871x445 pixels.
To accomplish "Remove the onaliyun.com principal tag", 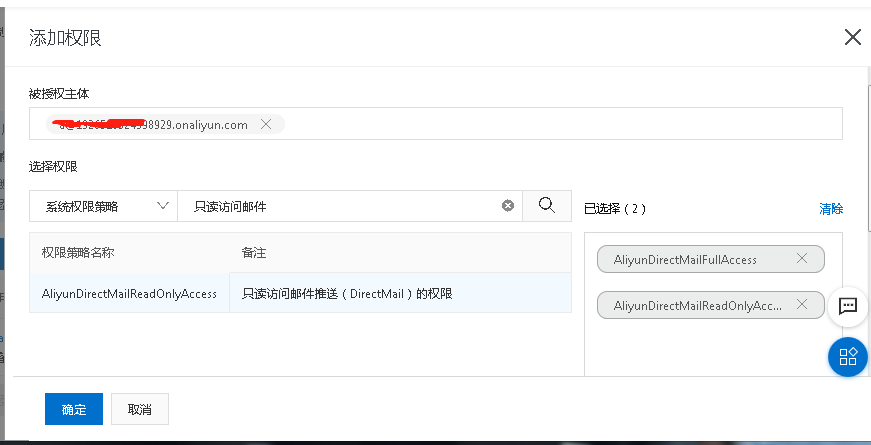I will pos(266,125).
